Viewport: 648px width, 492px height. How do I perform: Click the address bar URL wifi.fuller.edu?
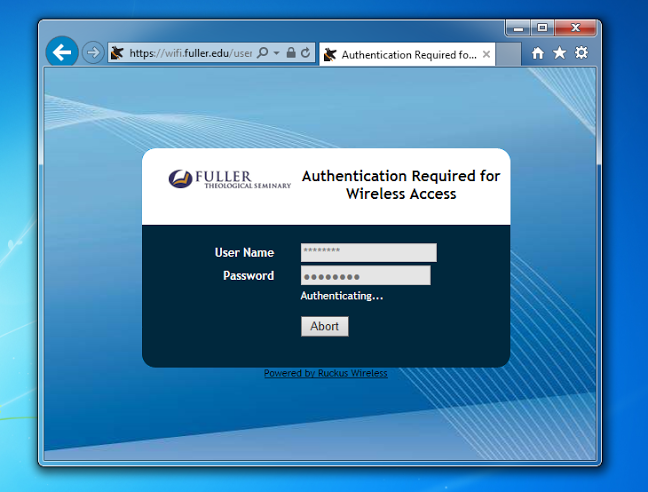191,53
